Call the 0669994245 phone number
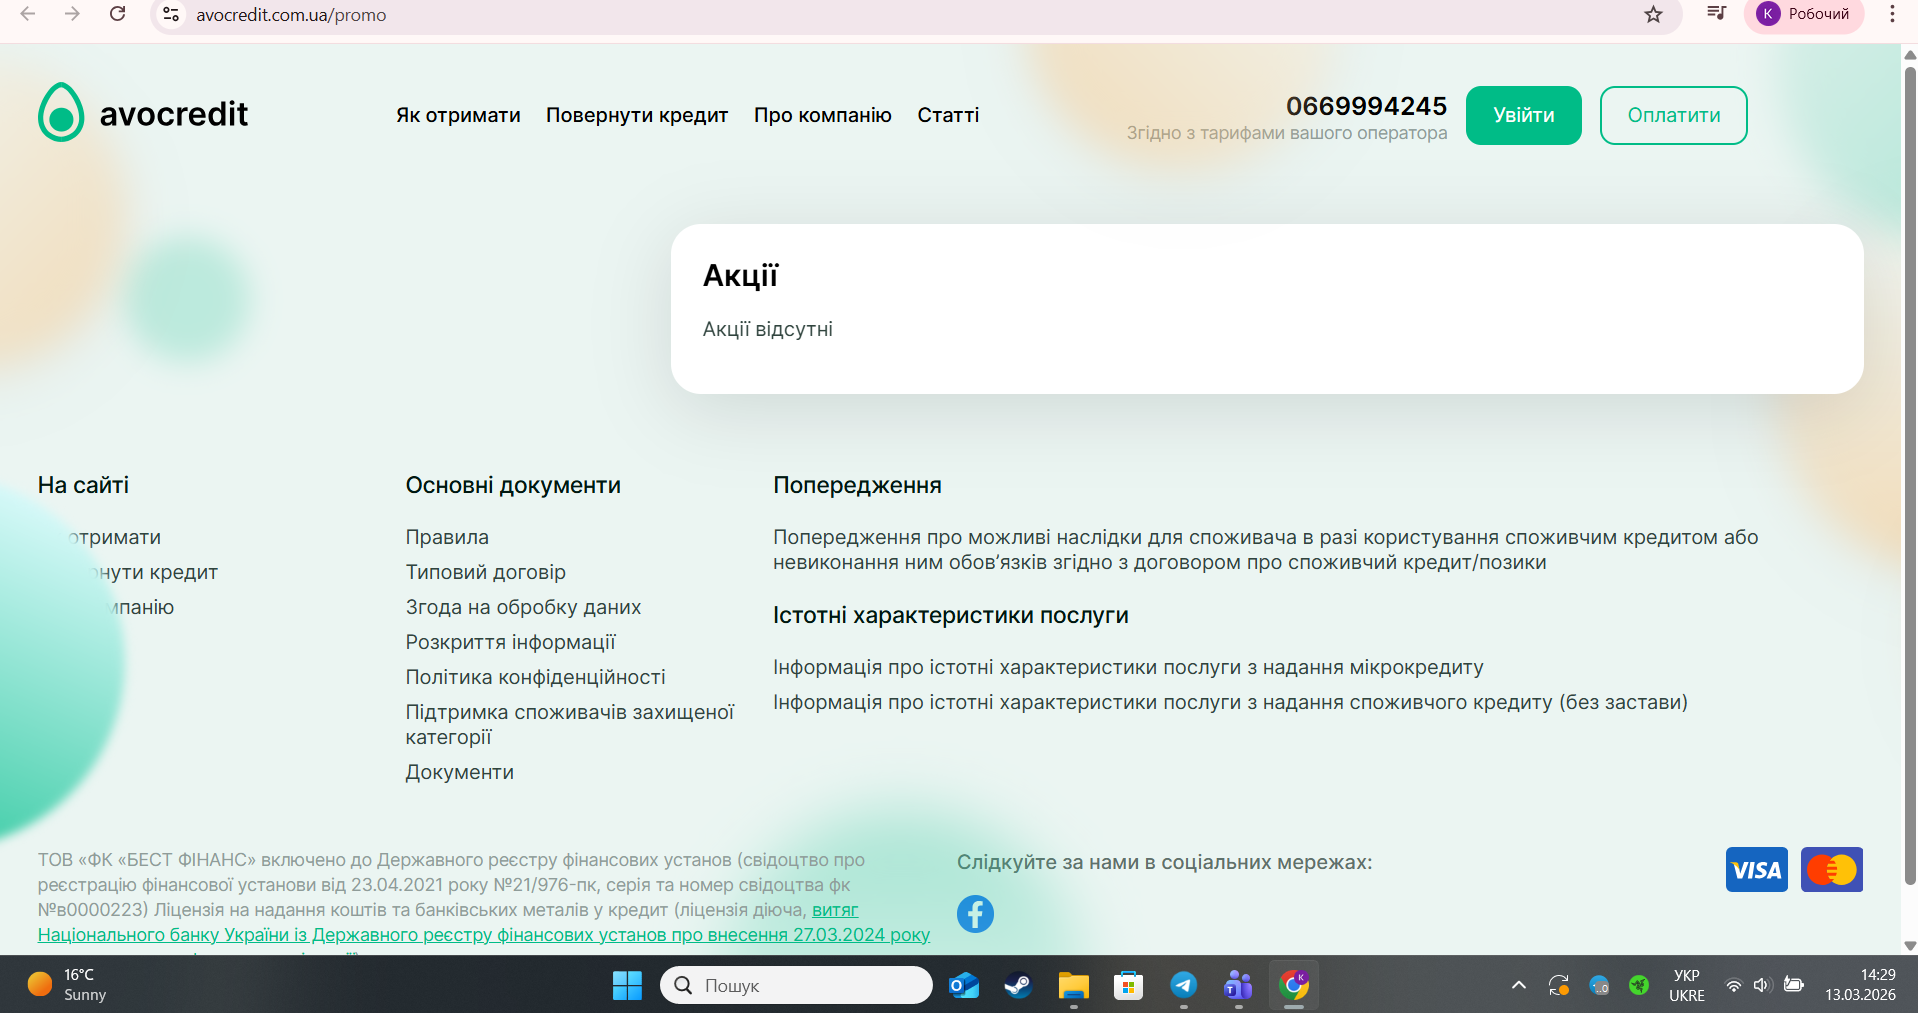This screenshot has height=1013, width=1918. [1366, 106]
